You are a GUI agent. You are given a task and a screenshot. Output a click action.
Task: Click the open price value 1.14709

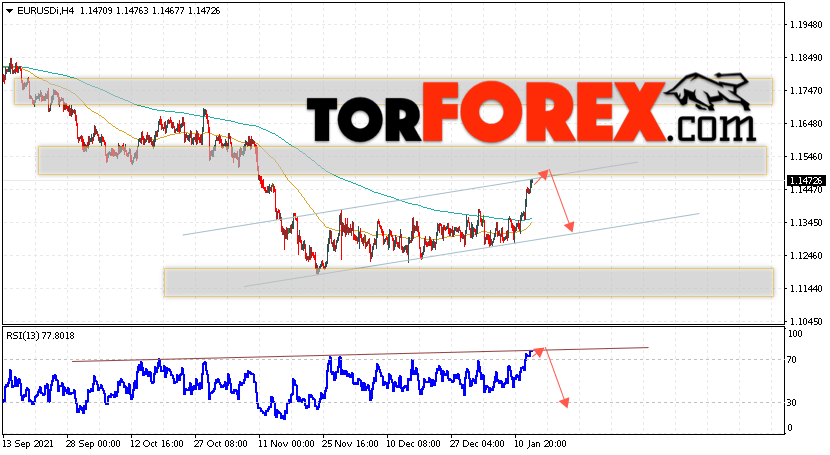click(95, 11)
